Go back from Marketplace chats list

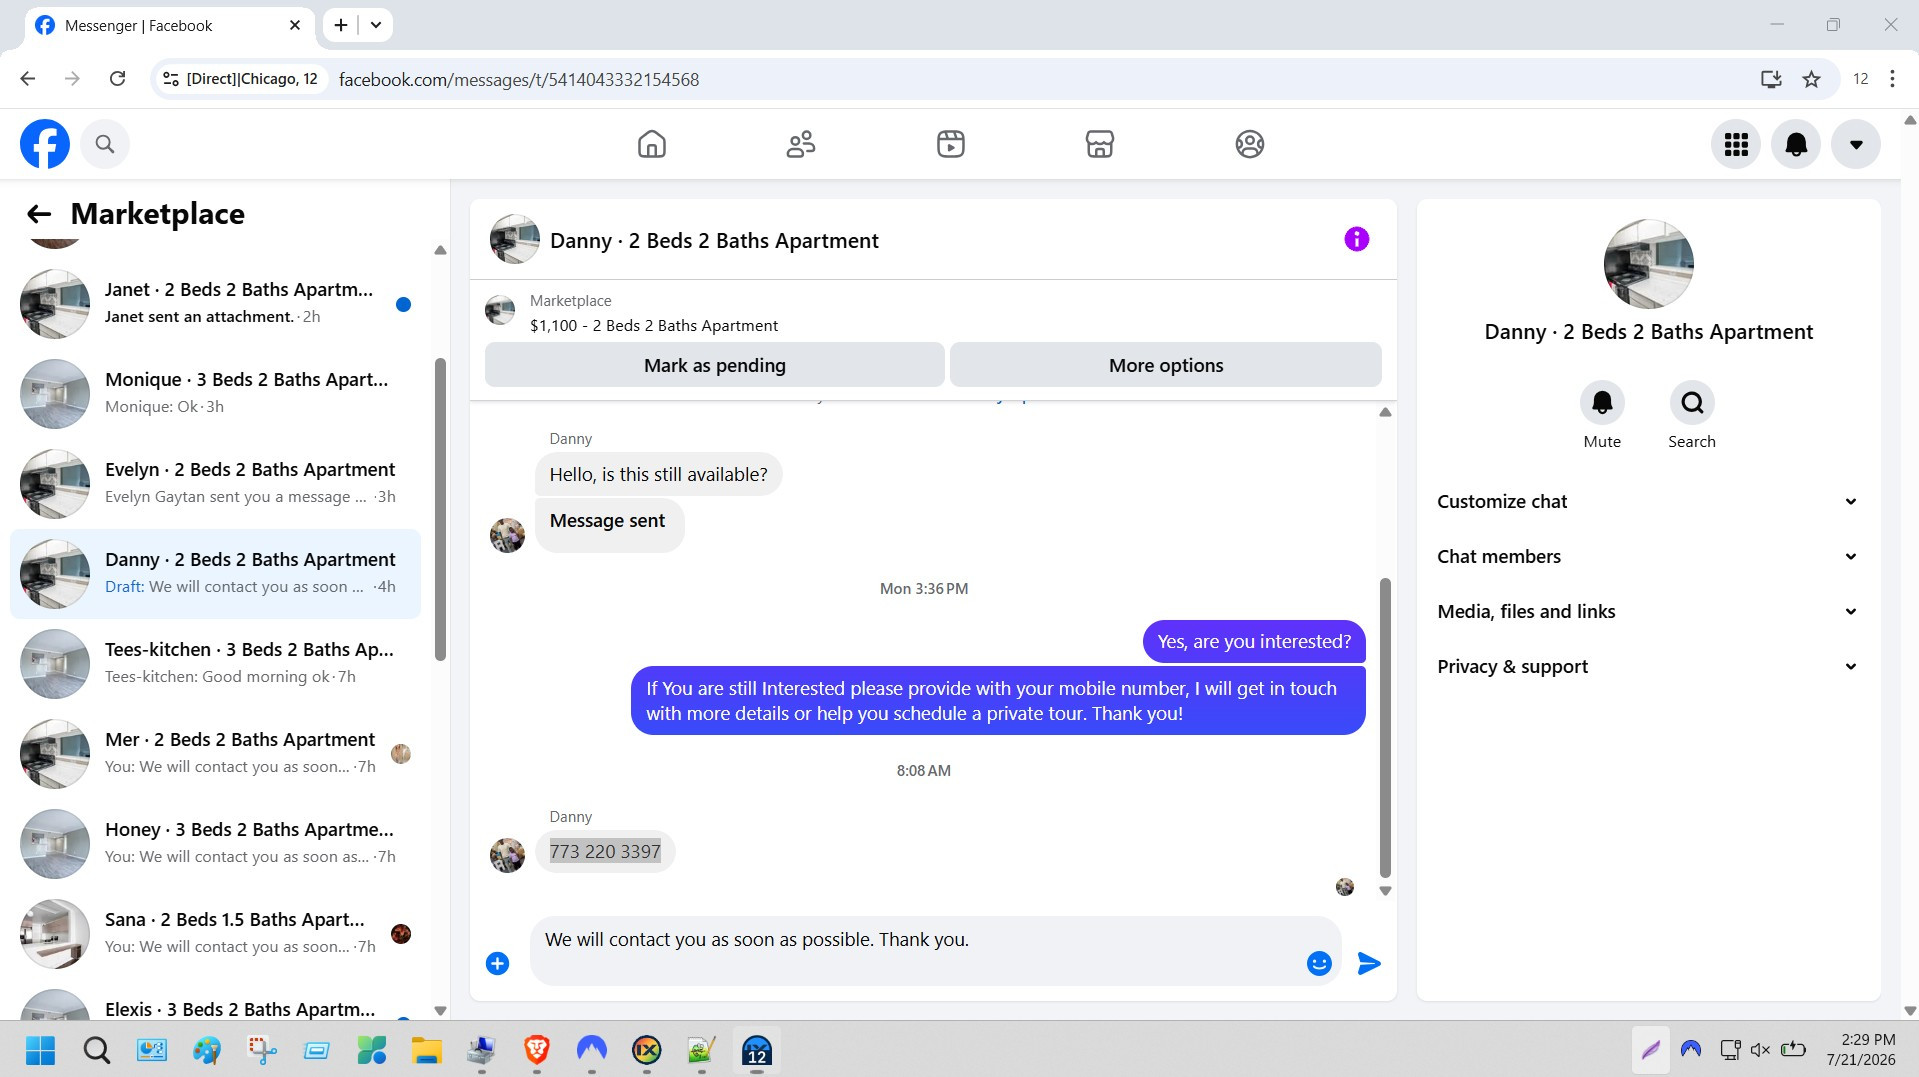(x=39, y=214)
